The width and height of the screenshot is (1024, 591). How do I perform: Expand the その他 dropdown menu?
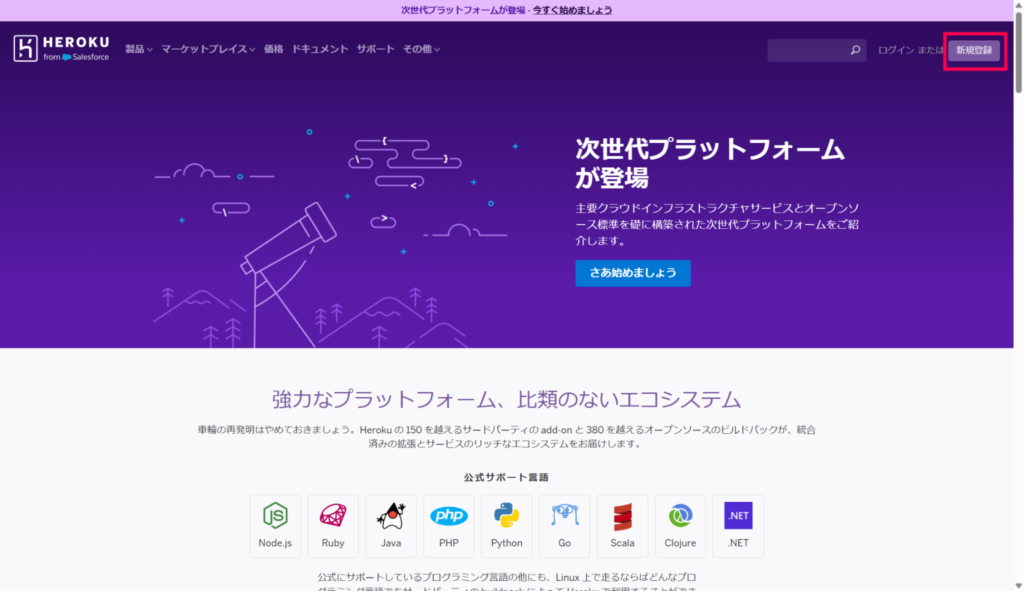click(x=421, y=49)
